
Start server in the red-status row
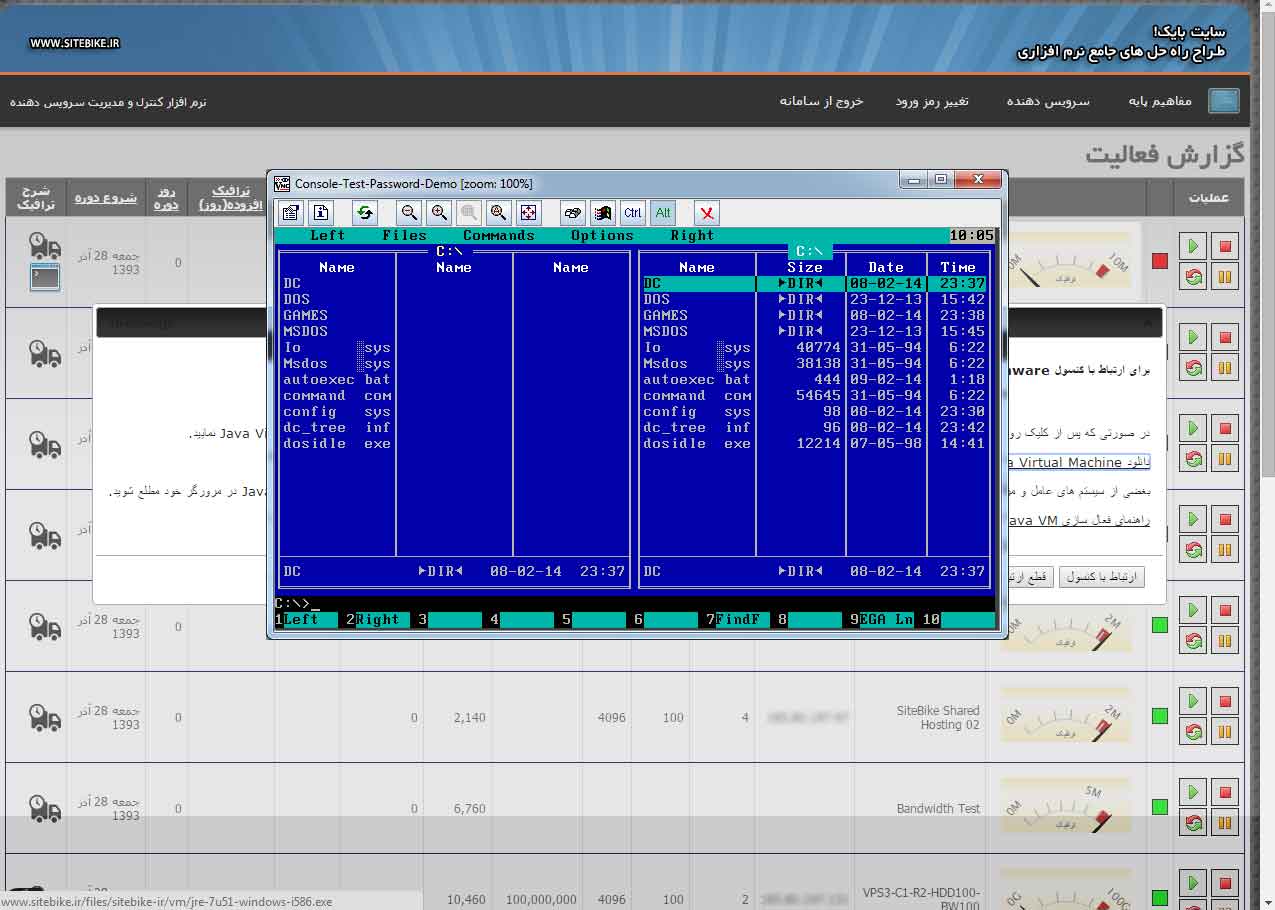coord(1192,246)
